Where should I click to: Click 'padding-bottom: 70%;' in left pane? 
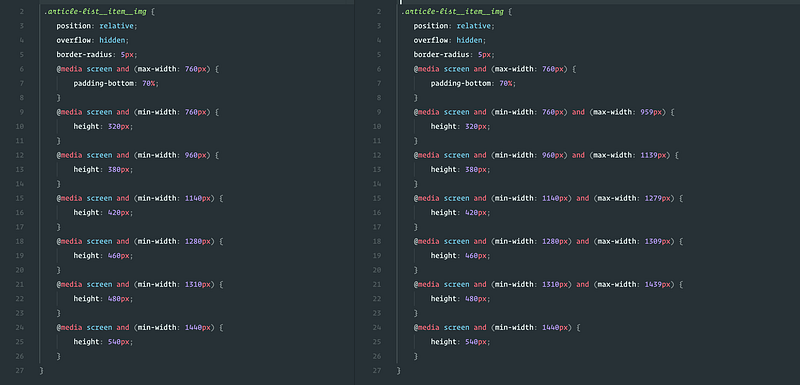coord(116,83)
